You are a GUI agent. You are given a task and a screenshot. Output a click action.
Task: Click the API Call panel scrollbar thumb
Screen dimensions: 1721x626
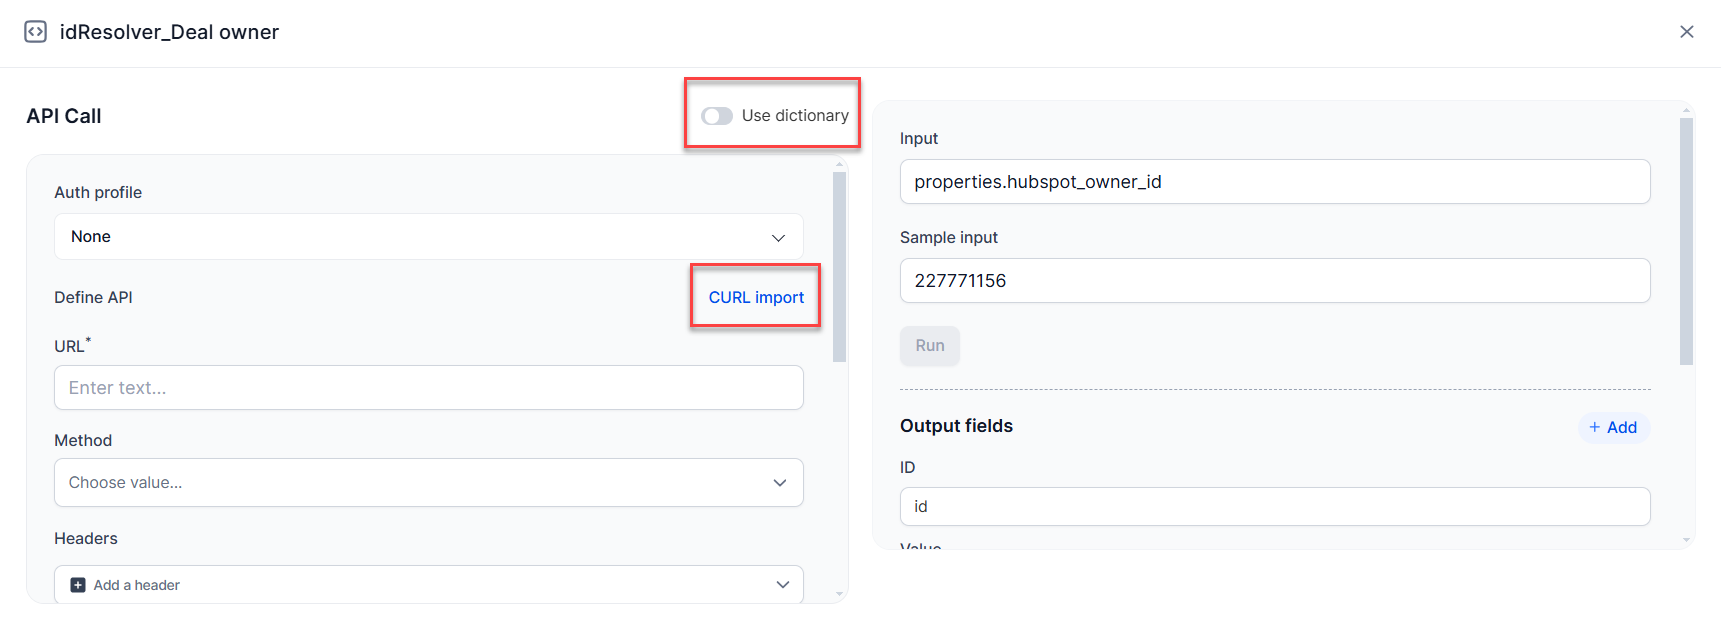pyautogui.click(x=839, y=265)
